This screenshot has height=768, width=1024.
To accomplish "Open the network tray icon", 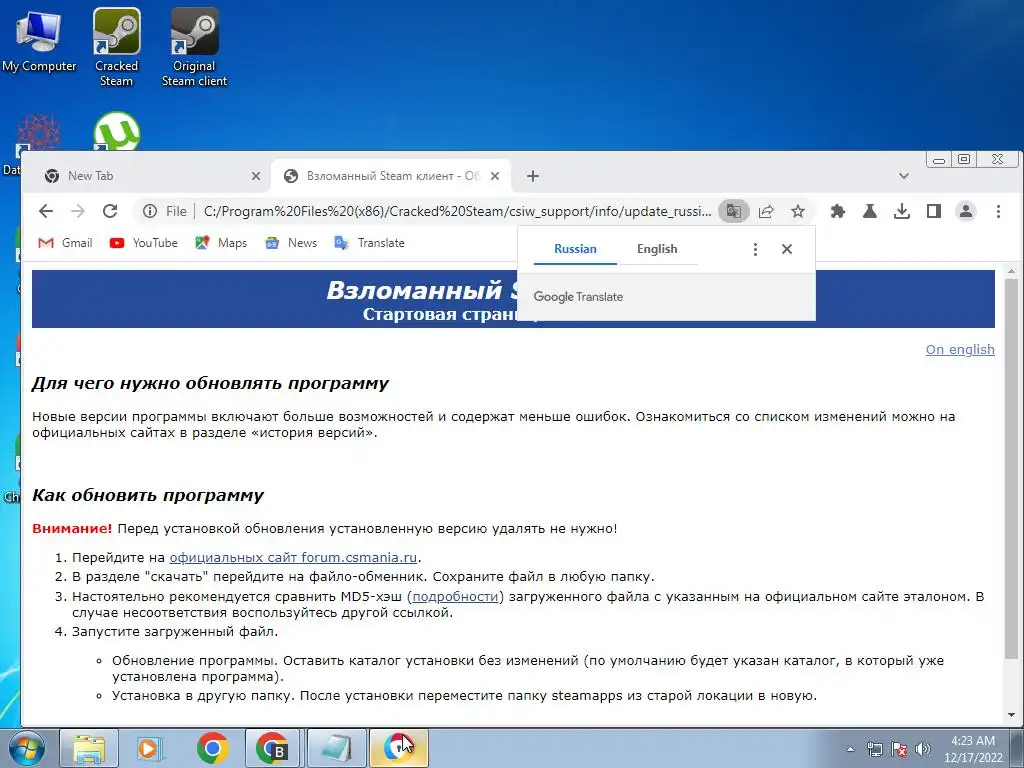I will (874, 749).
